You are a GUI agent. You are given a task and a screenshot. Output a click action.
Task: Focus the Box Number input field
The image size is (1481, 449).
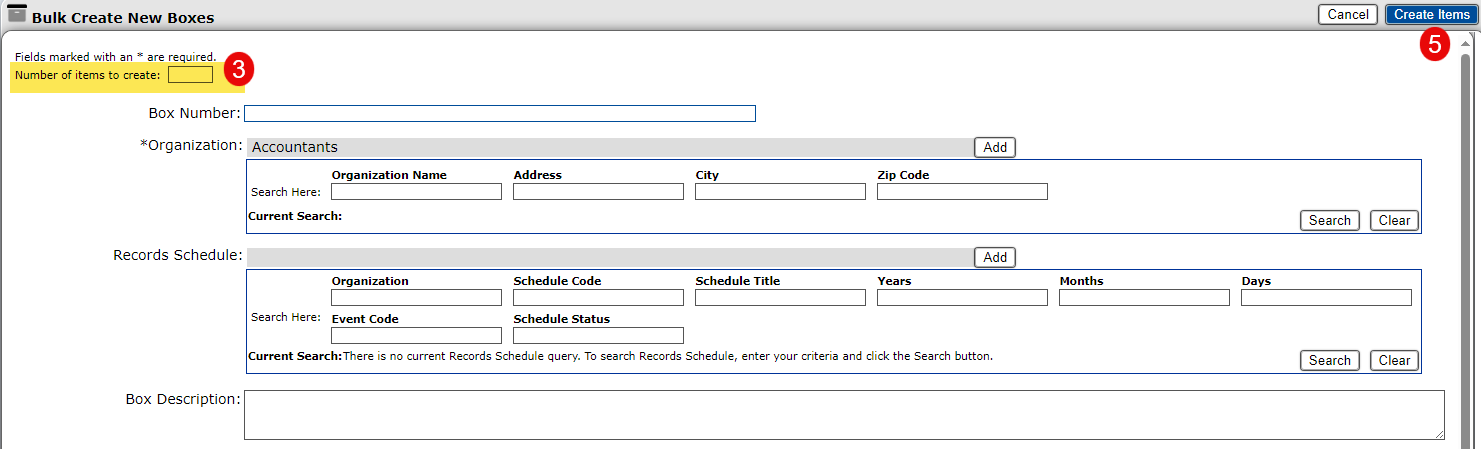(x=499, y=113)
